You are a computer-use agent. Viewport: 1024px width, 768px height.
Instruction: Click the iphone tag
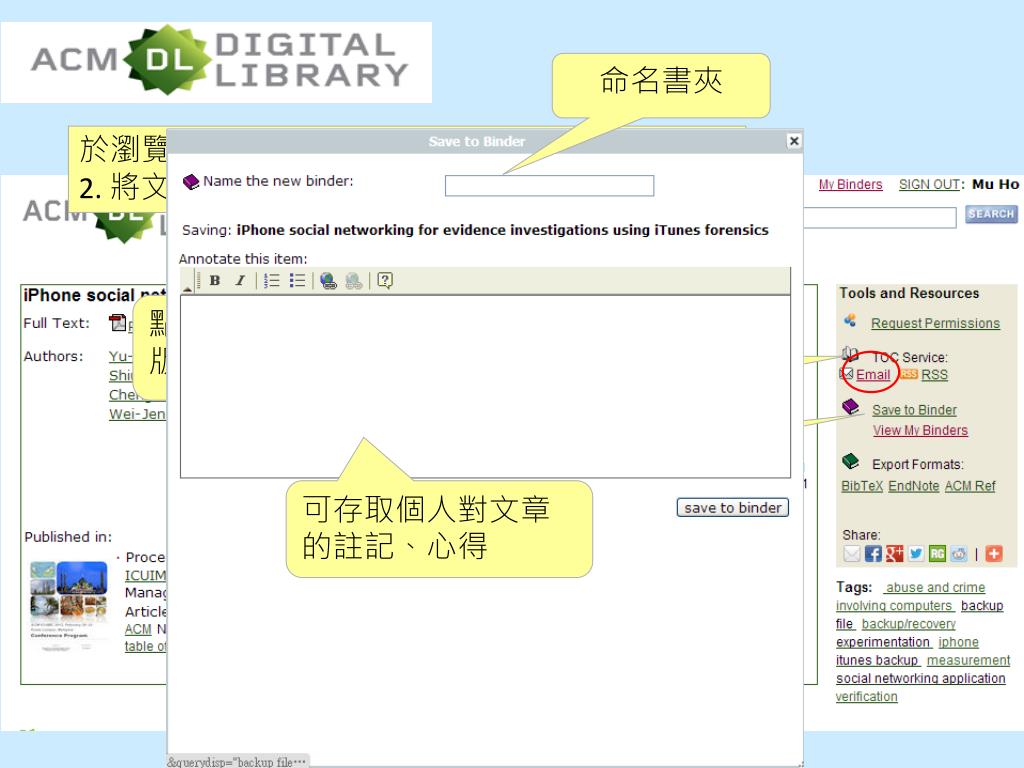[959, 643]
